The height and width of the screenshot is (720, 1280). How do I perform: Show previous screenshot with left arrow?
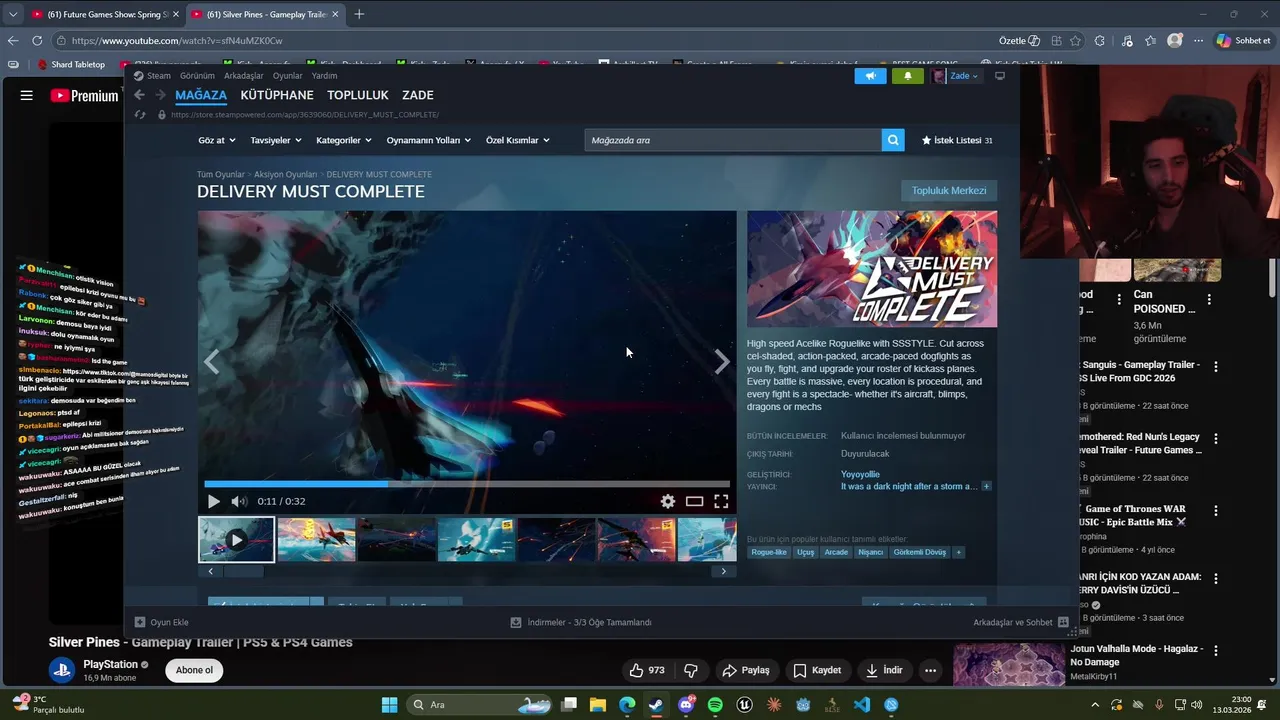[211, 362]
